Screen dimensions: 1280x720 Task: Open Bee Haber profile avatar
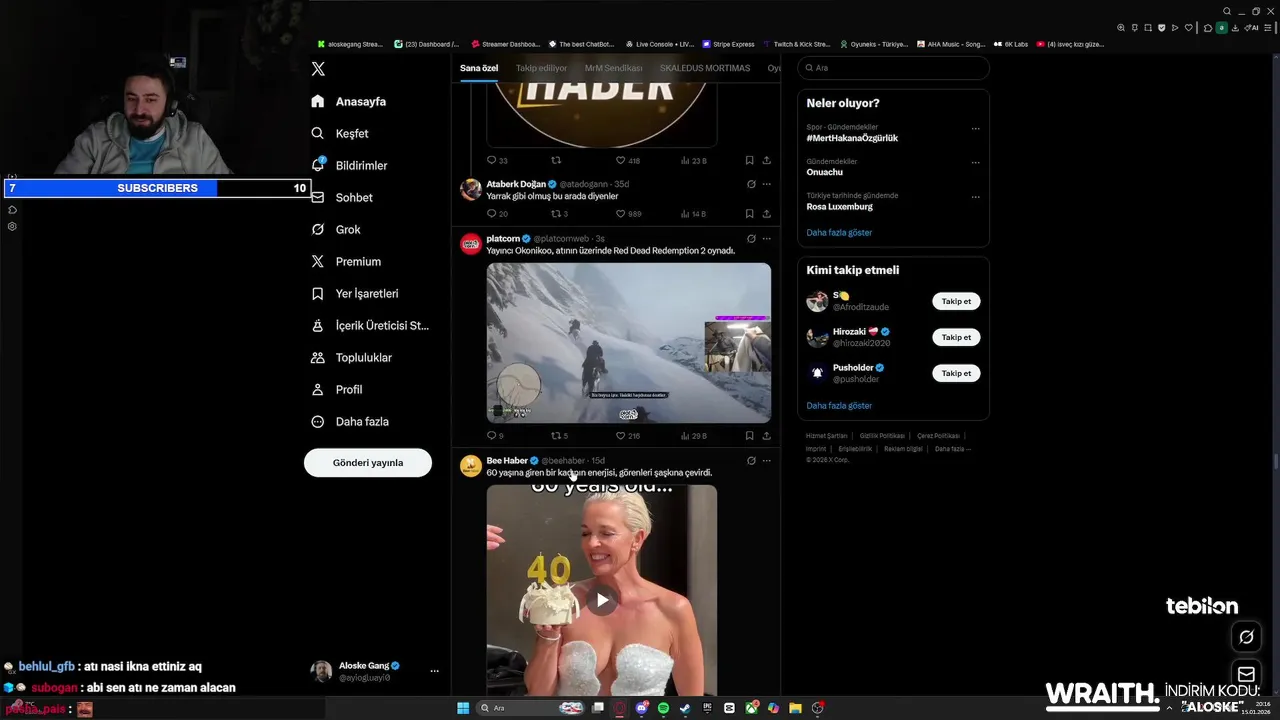pos(471,466)
